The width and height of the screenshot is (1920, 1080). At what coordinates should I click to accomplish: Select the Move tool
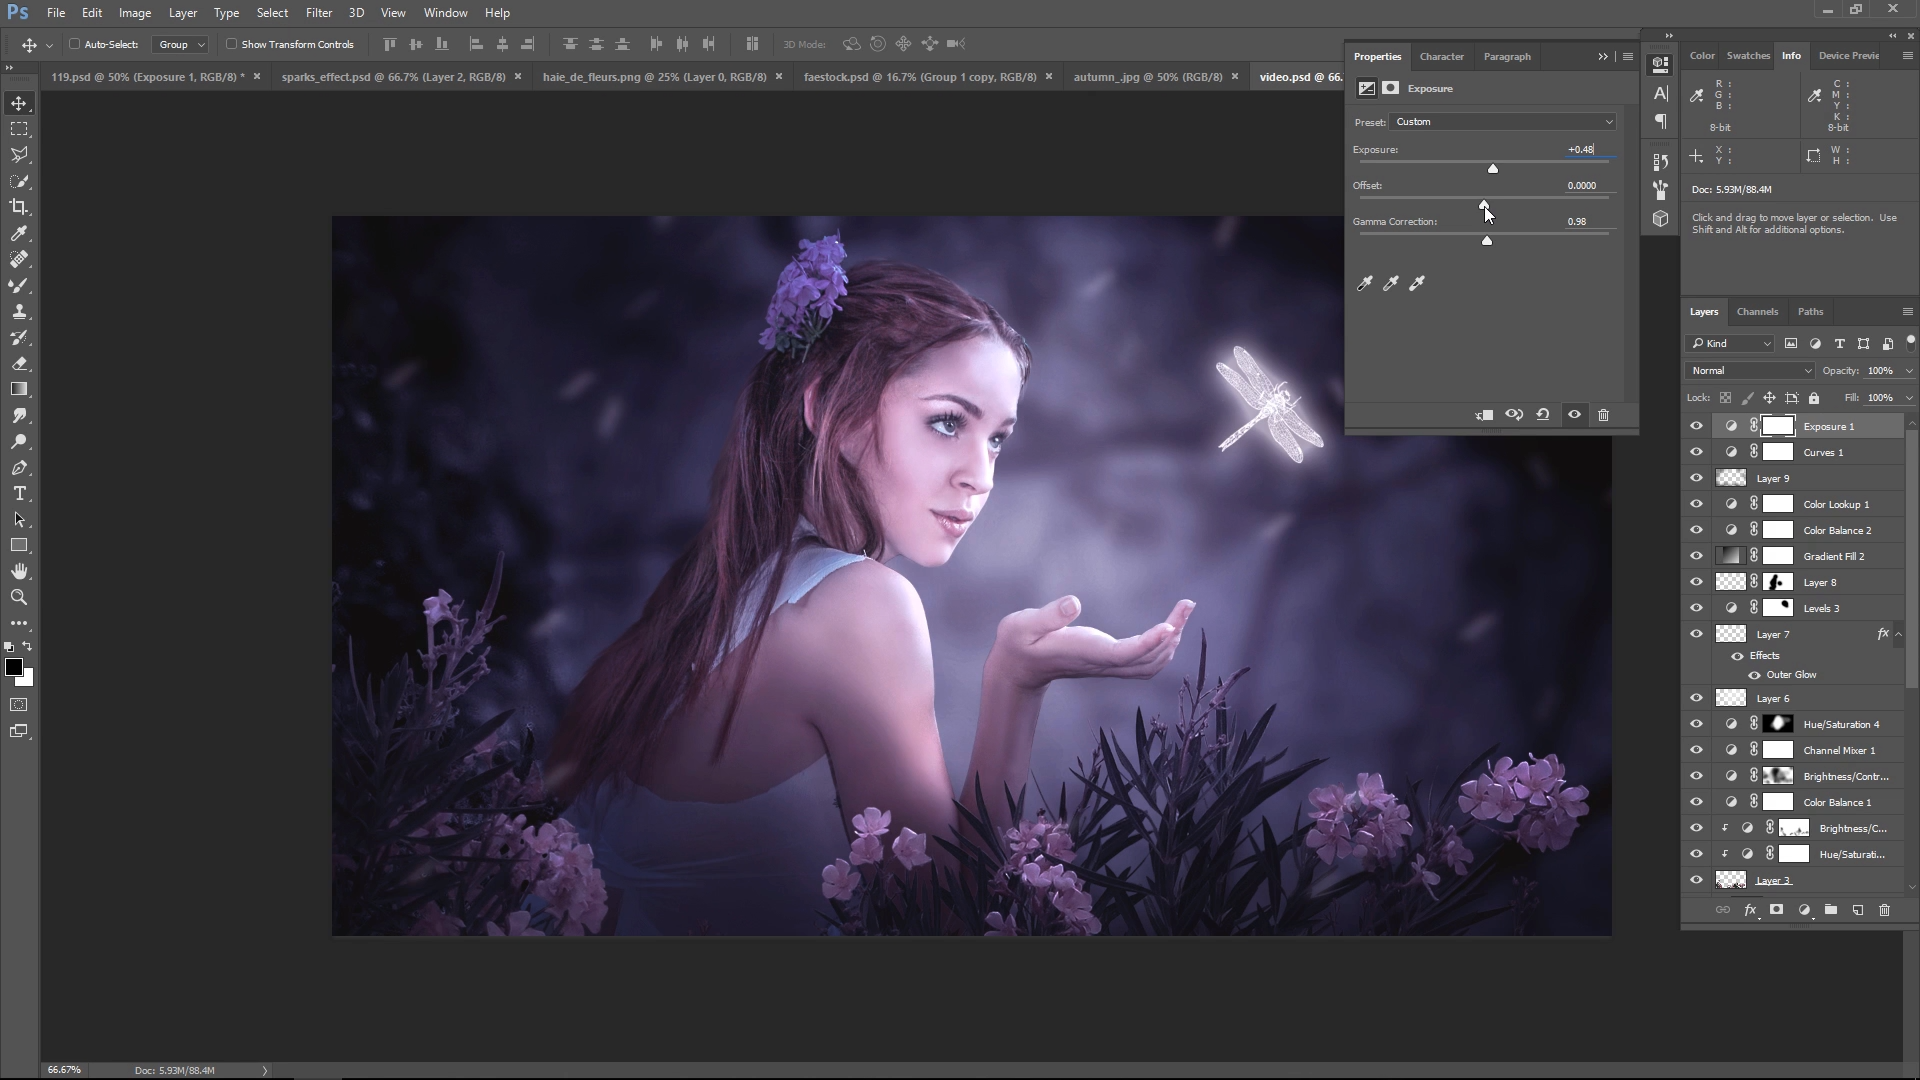pos(19,103)
